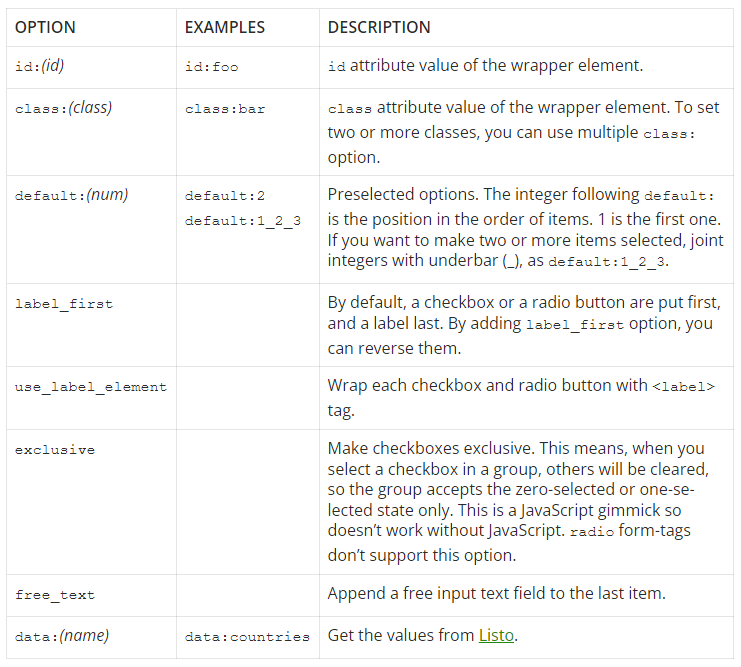741x667 pixels.
Task: Click default:1_2_3 in the Examples column
Action: [x=242, y=220]
